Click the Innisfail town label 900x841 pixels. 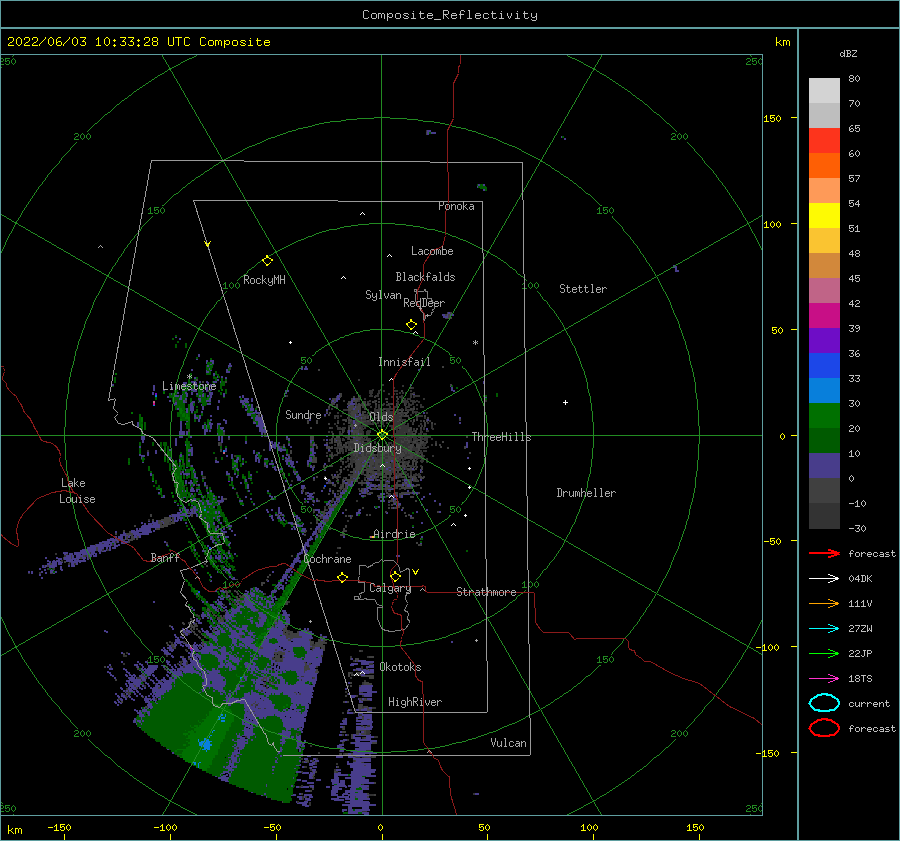pos(404,362)
